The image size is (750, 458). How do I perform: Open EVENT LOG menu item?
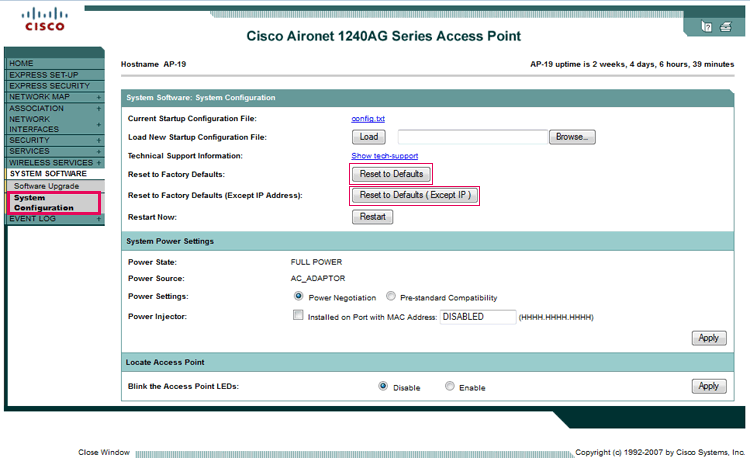pyautogui.click(x=33, y=218)
